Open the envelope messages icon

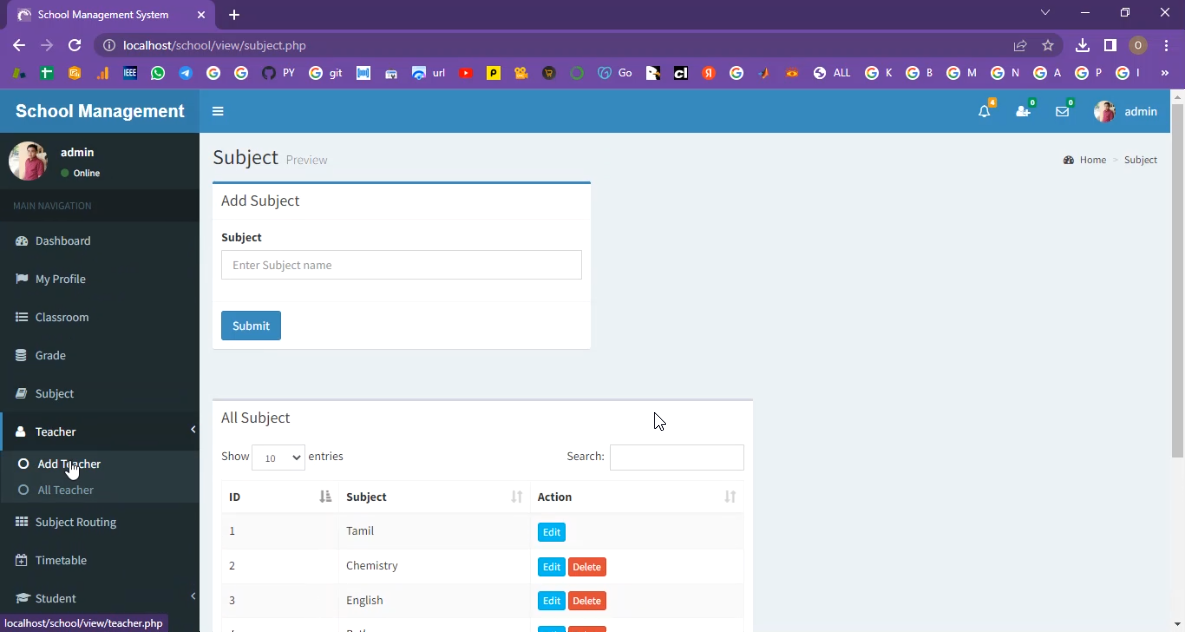pos(1062,112)
